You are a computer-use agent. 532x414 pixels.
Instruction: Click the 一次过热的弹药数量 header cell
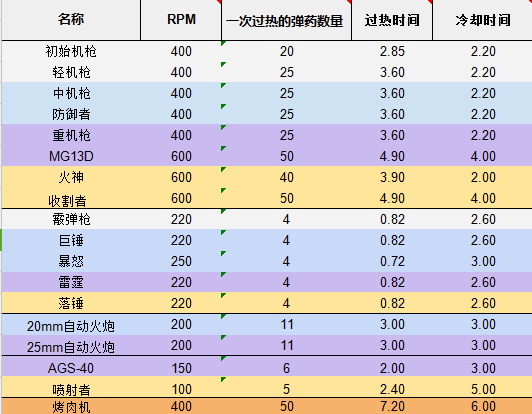pyautogui.click(x=286, y=20)
